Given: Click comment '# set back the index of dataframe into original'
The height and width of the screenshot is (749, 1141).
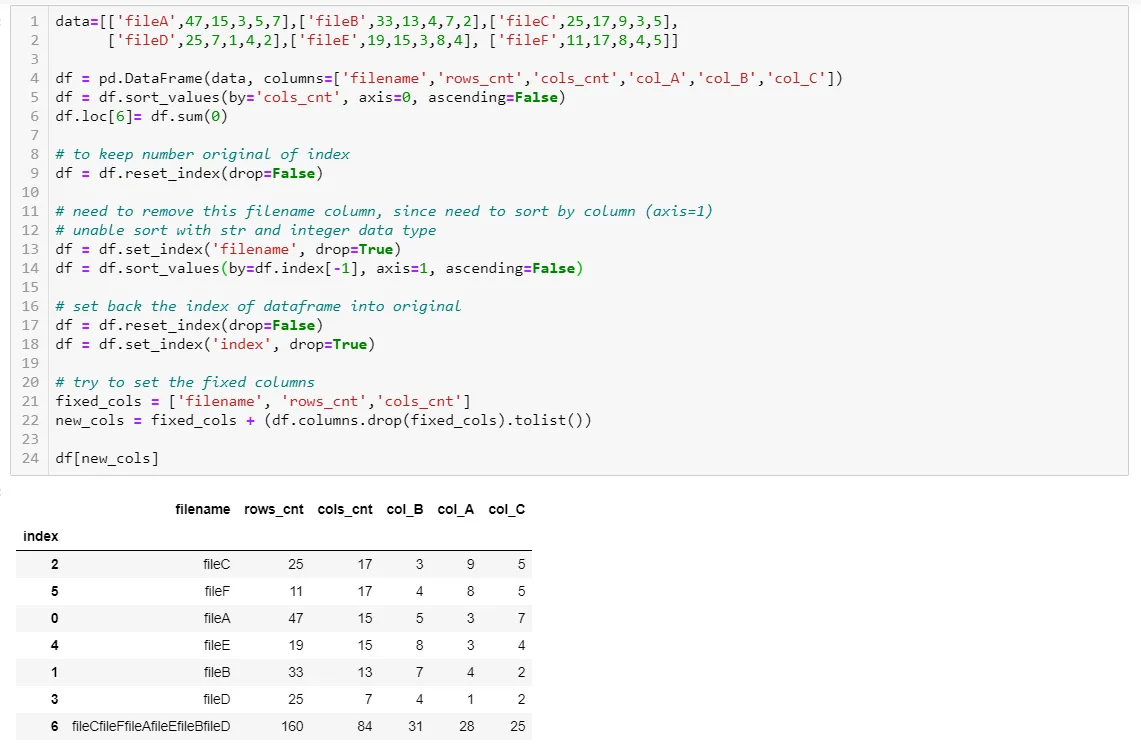Looking at the screenshot, I should (x=258, y=306).
